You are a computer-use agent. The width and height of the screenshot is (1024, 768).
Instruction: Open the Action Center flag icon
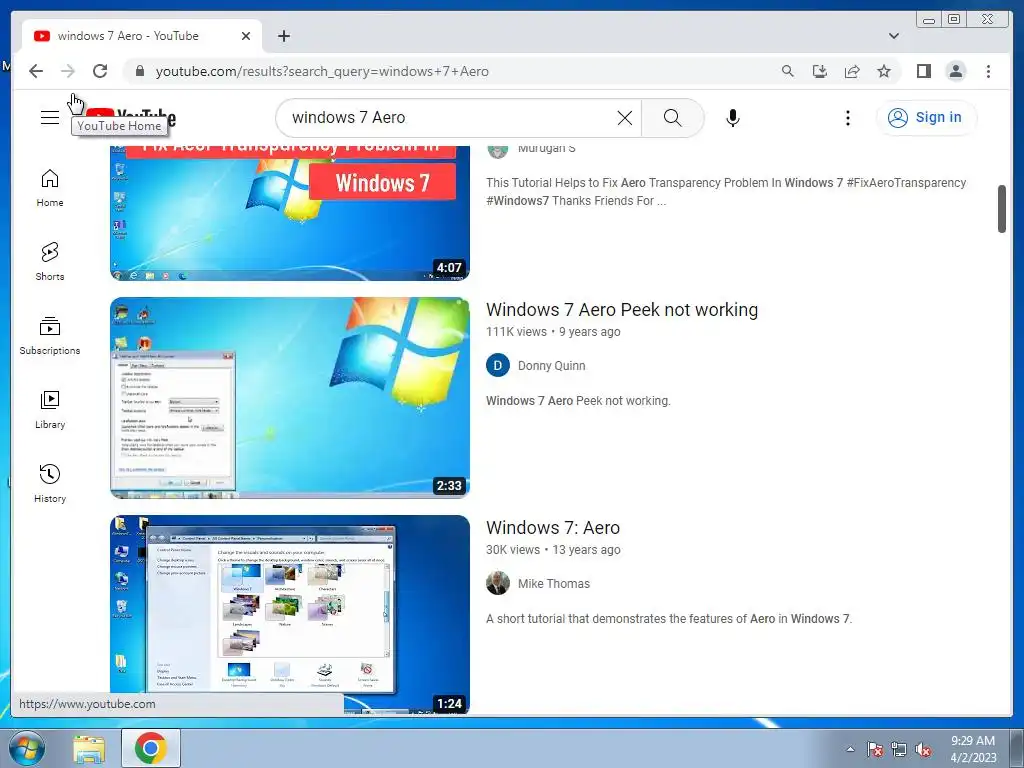point(875,750)
